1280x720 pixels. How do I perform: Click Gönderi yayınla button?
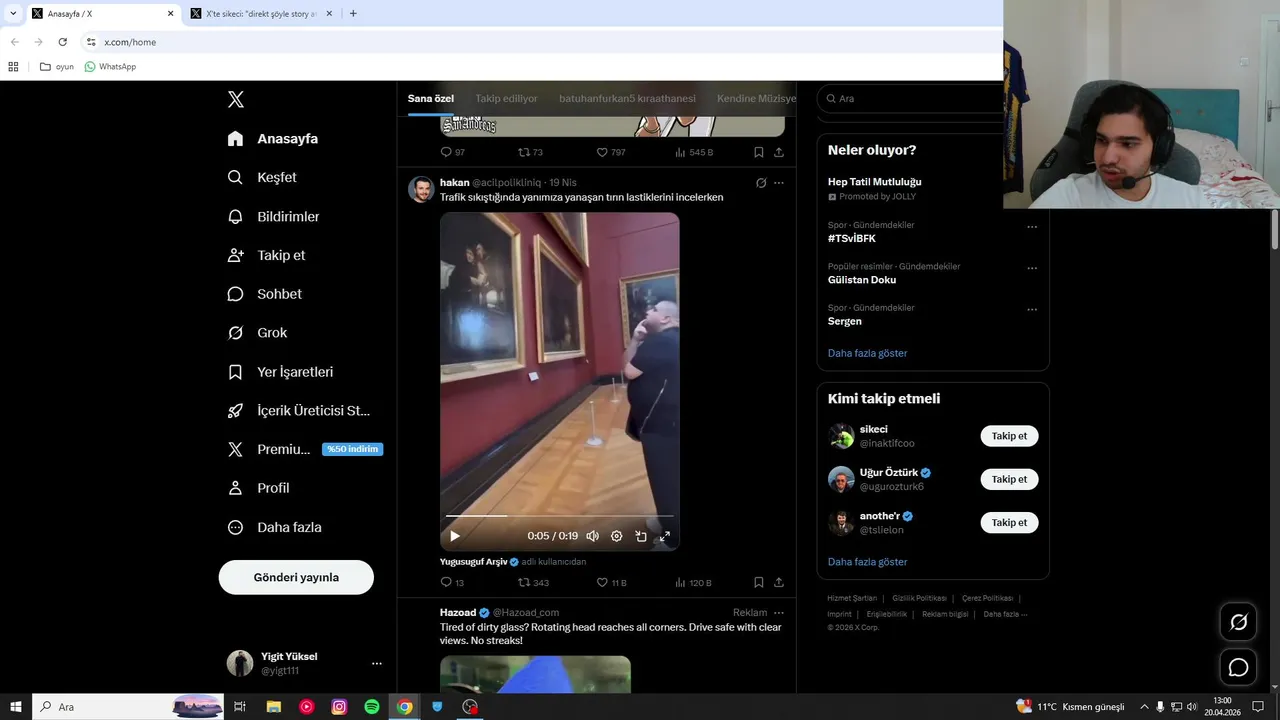296,577
